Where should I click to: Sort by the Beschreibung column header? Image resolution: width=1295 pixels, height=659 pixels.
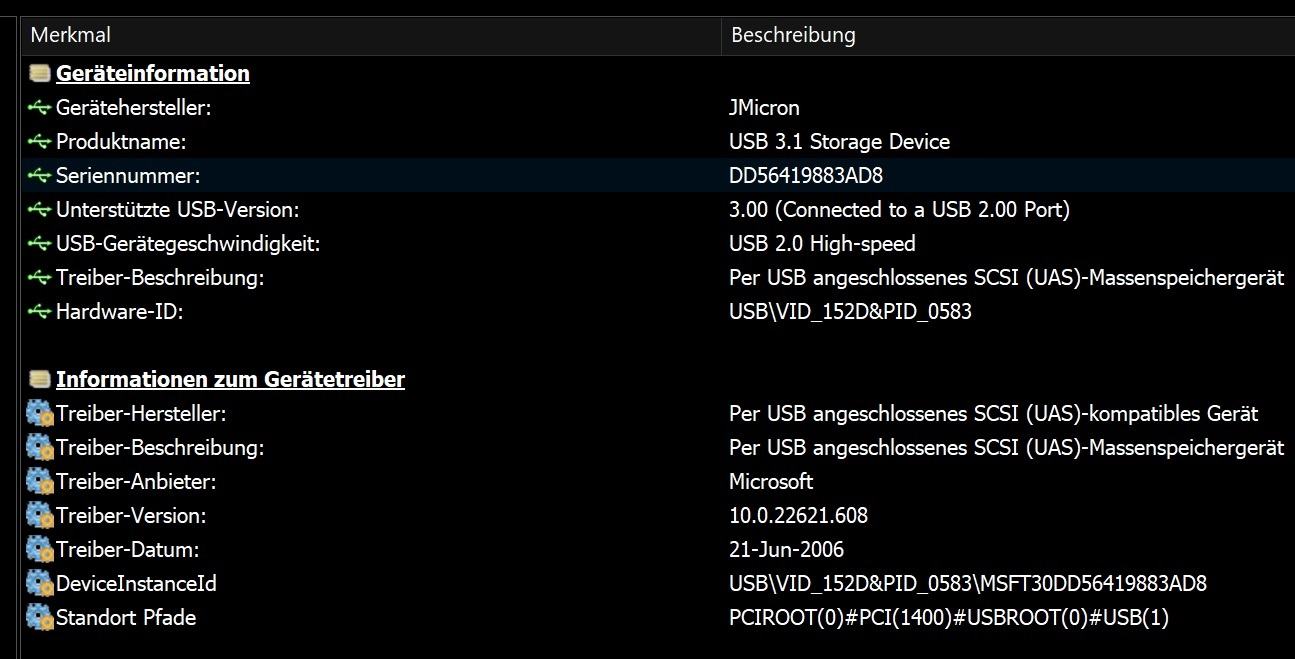click(x=794, y=35)
